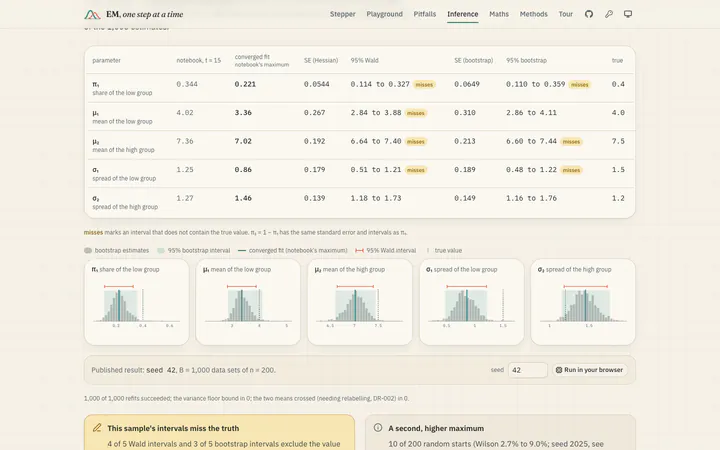Viewport: 720px width, 450px height.
Task: Go to the Maths tab
Action: pyautogui.click(x=499, y=14)
